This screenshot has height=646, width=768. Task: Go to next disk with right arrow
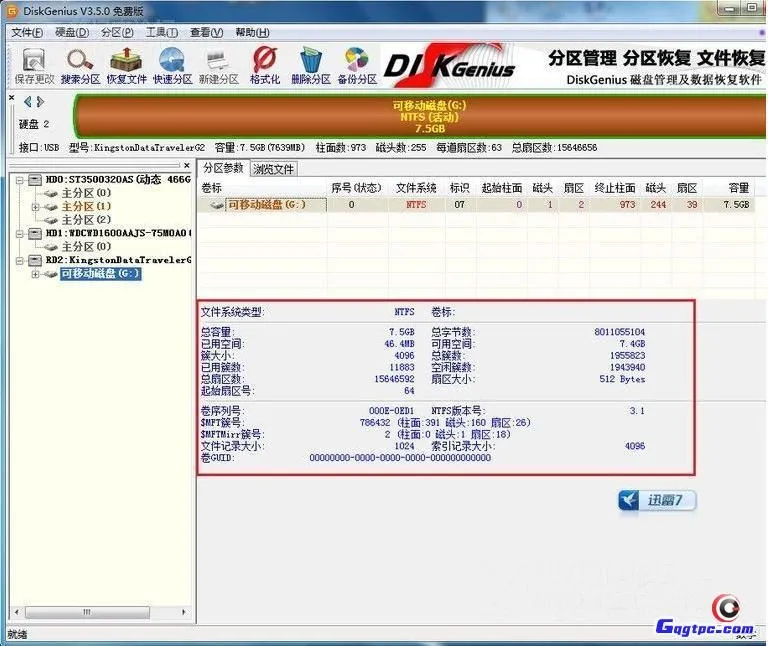(x=40, y=101)
